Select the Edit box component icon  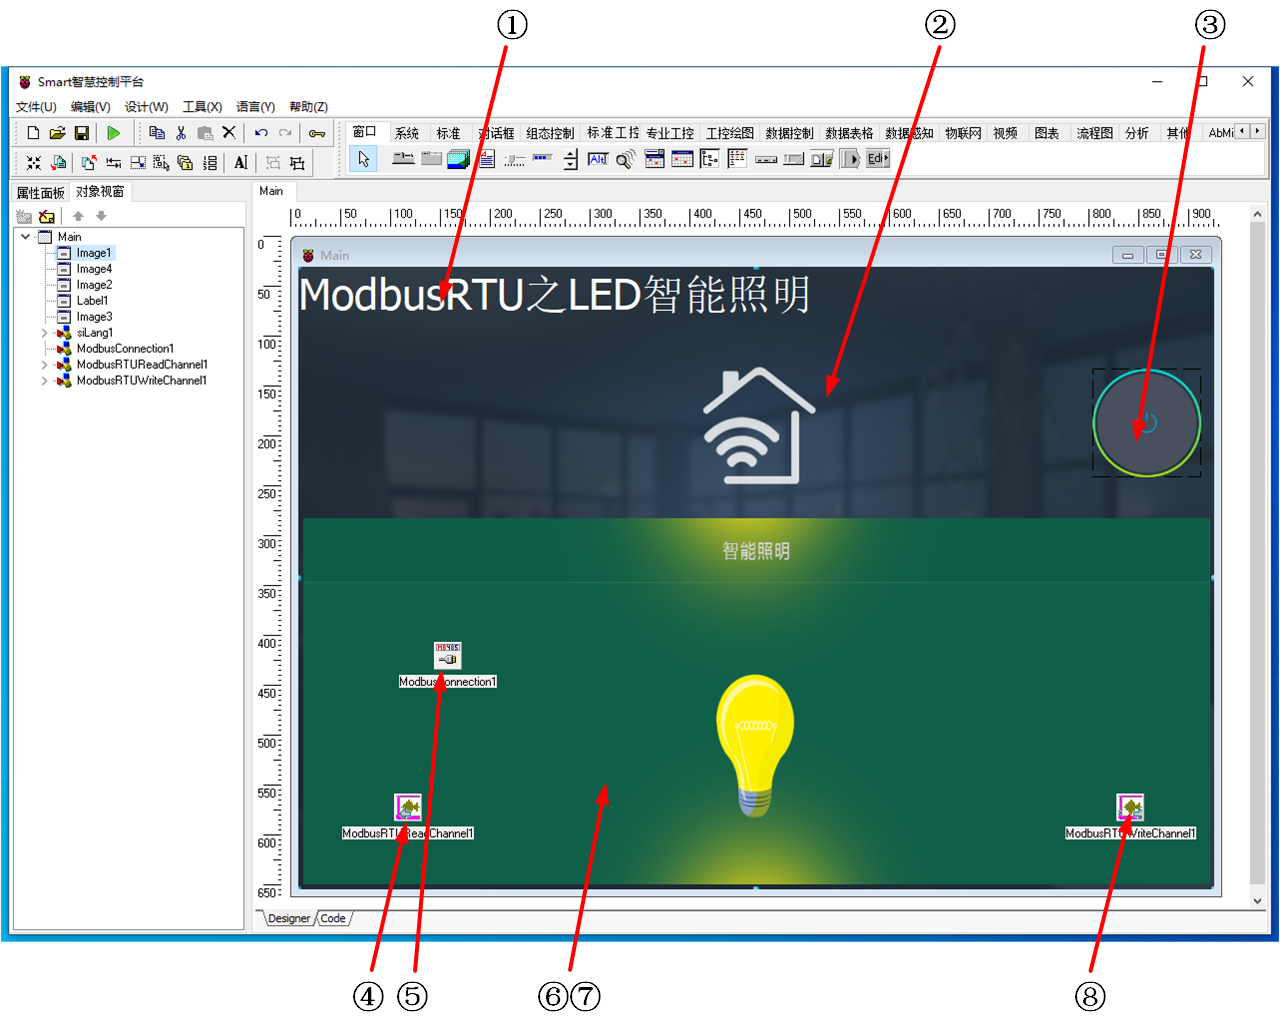click(x=878, y=159)
